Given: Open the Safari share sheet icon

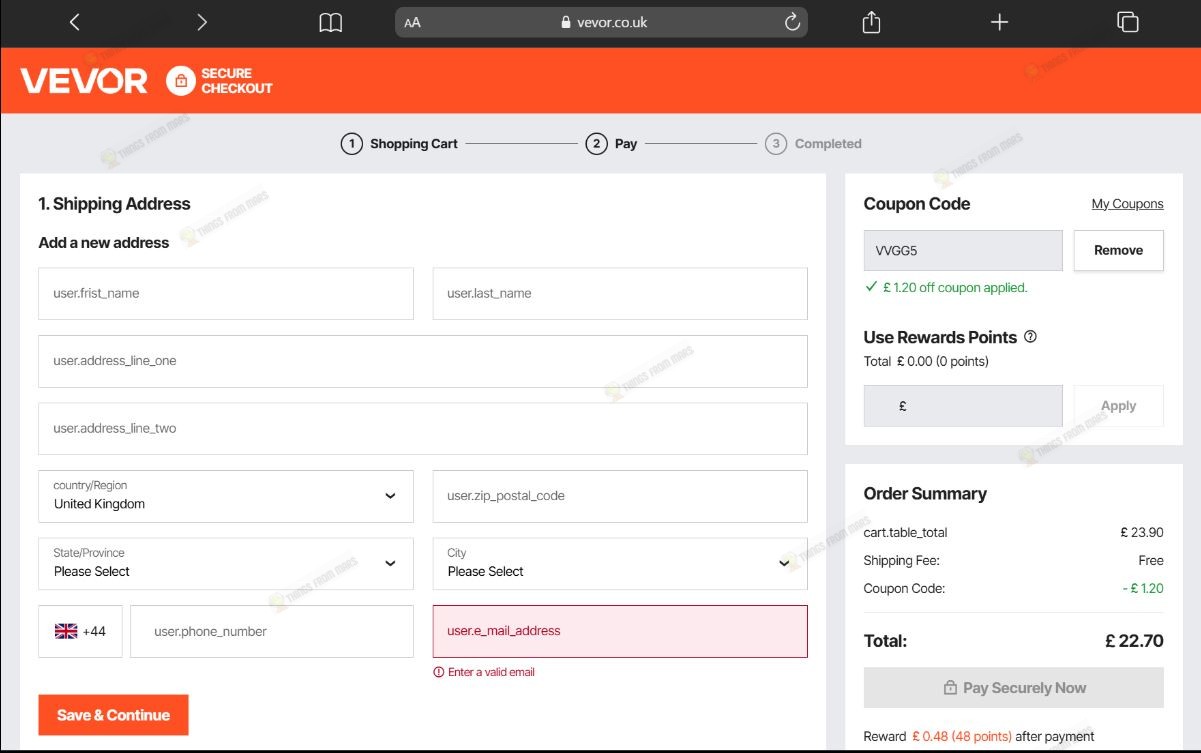Looking at the screenshot, I should pos(871,22).
